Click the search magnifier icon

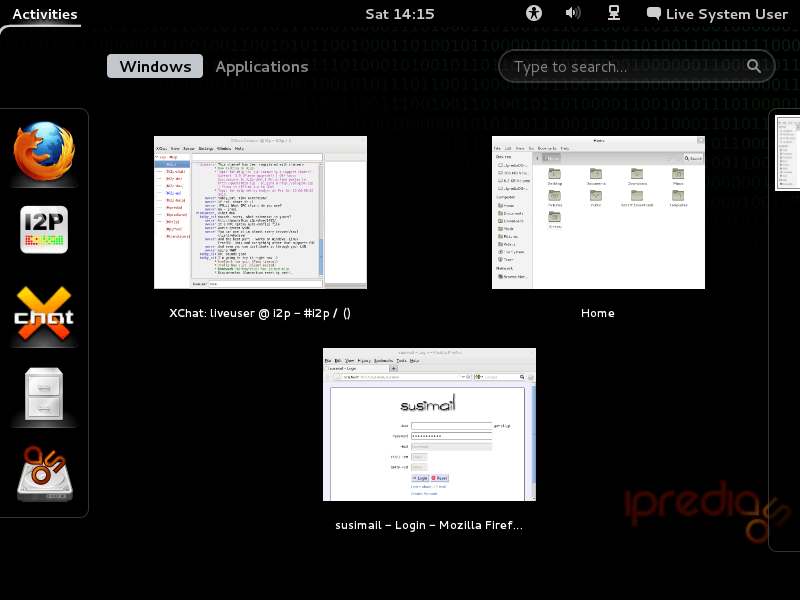(x=754, y=67)
